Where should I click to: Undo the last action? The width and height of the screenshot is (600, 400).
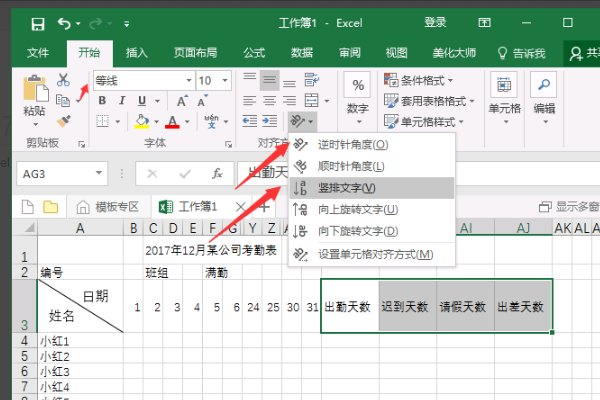tap(64, 24)
